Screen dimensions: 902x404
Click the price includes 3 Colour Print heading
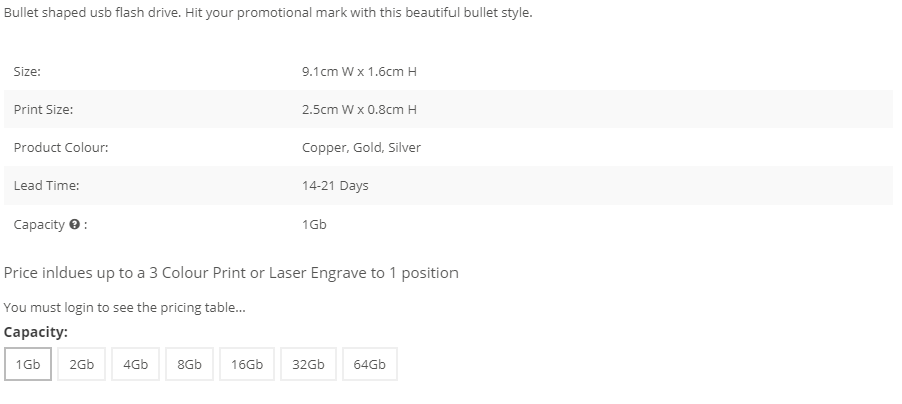click(231, 273)
